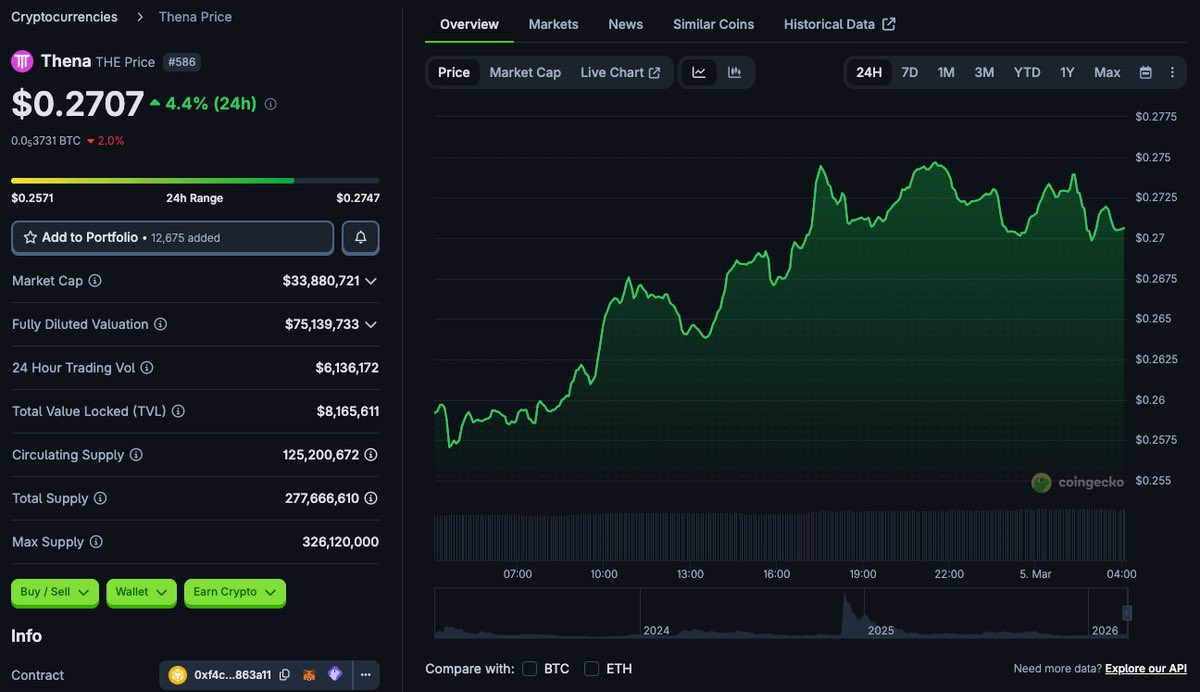Expand the Market Cap row details
Viewport: 1200px width, 692px height.
pos(372,281)
